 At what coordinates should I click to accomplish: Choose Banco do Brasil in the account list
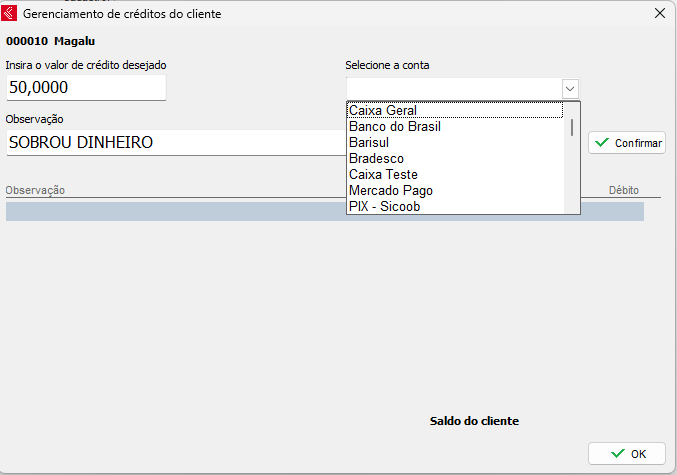coord(454,127)
